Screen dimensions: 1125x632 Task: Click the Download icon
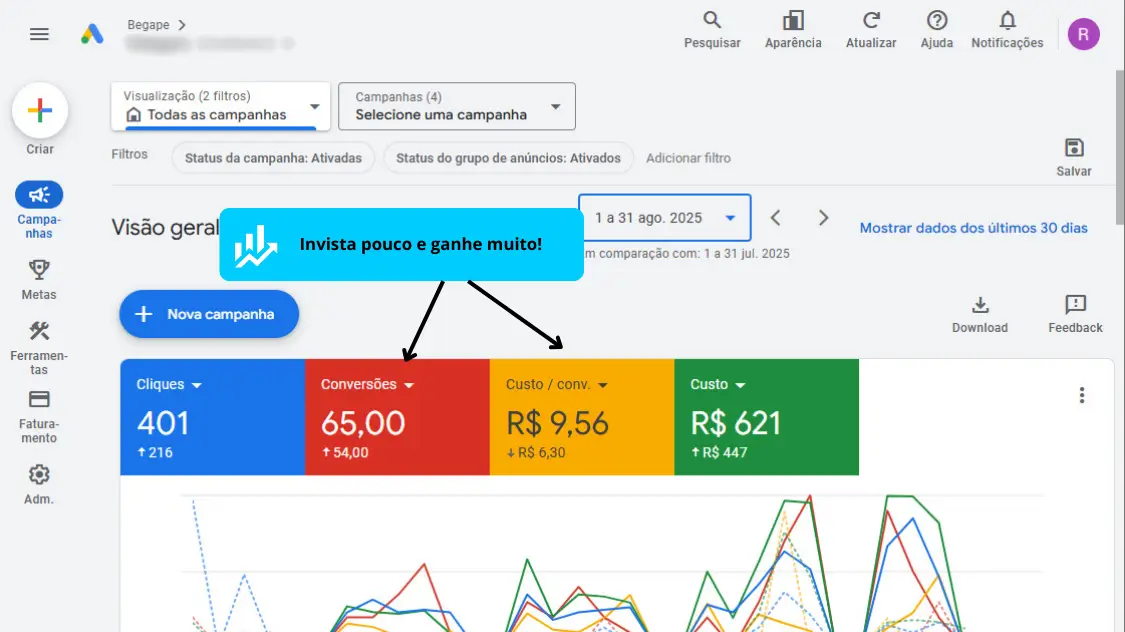[980, 305]
